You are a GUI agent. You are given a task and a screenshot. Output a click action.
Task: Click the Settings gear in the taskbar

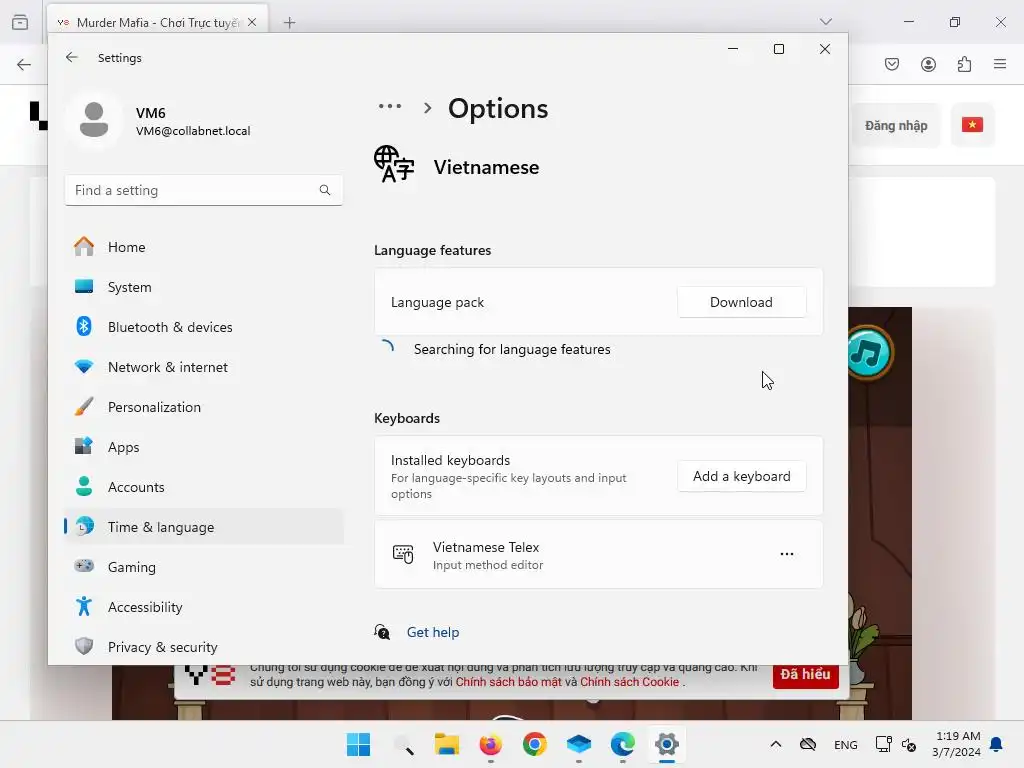click(x=667, y=744)
